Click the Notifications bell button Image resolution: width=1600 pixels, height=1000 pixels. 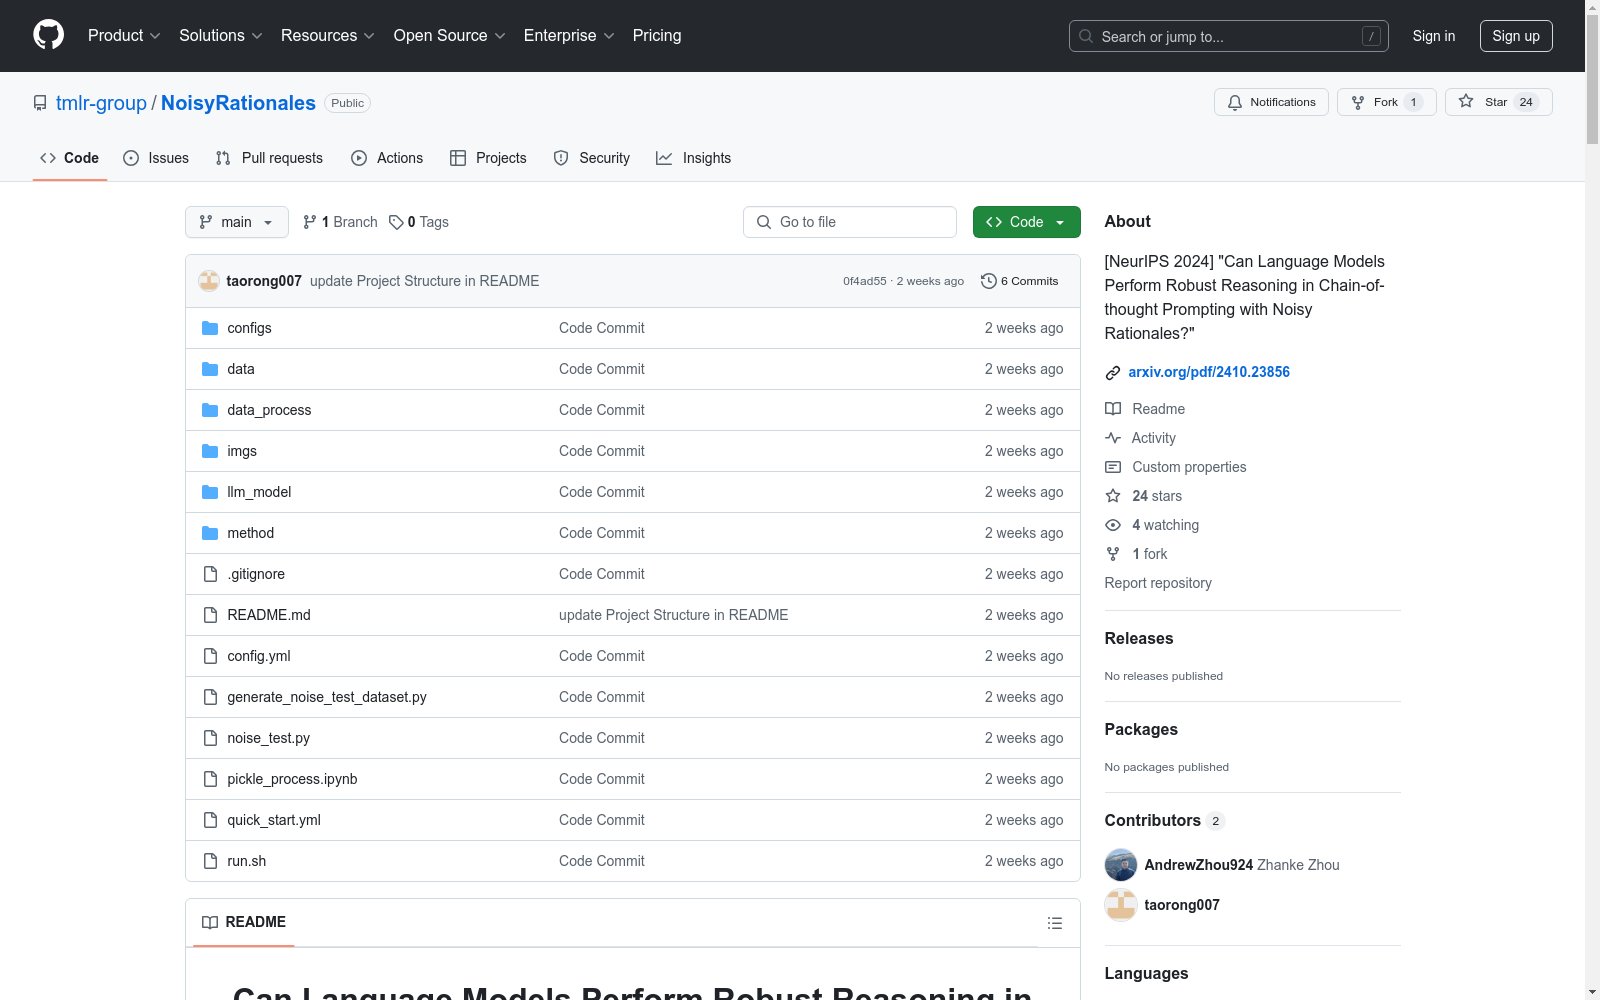[x=1271, y=102]
